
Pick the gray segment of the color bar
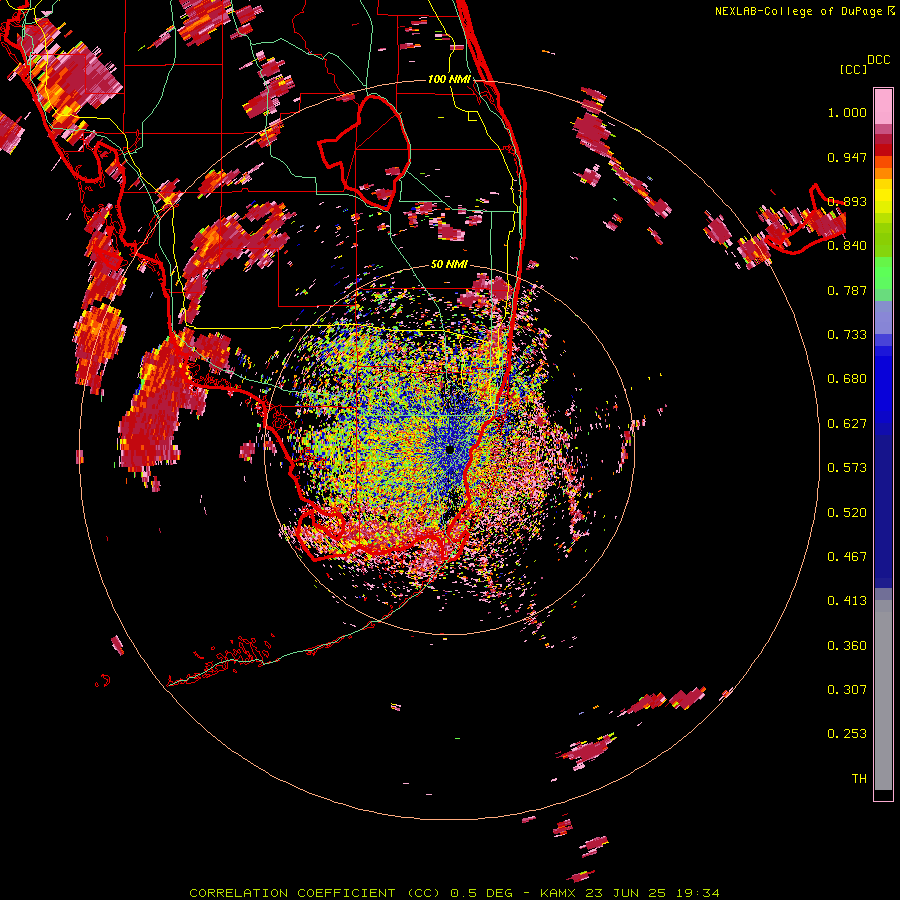pos(883,695)
